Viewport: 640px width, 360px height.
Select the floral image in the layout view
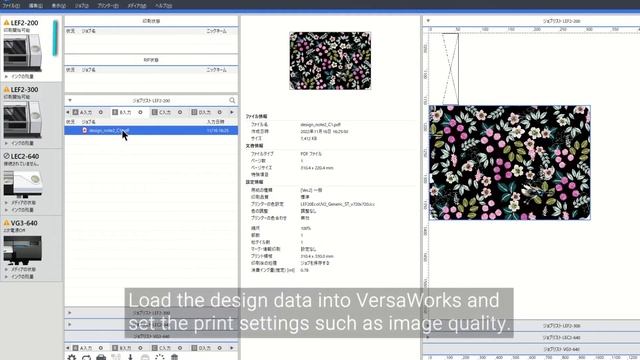510,162
